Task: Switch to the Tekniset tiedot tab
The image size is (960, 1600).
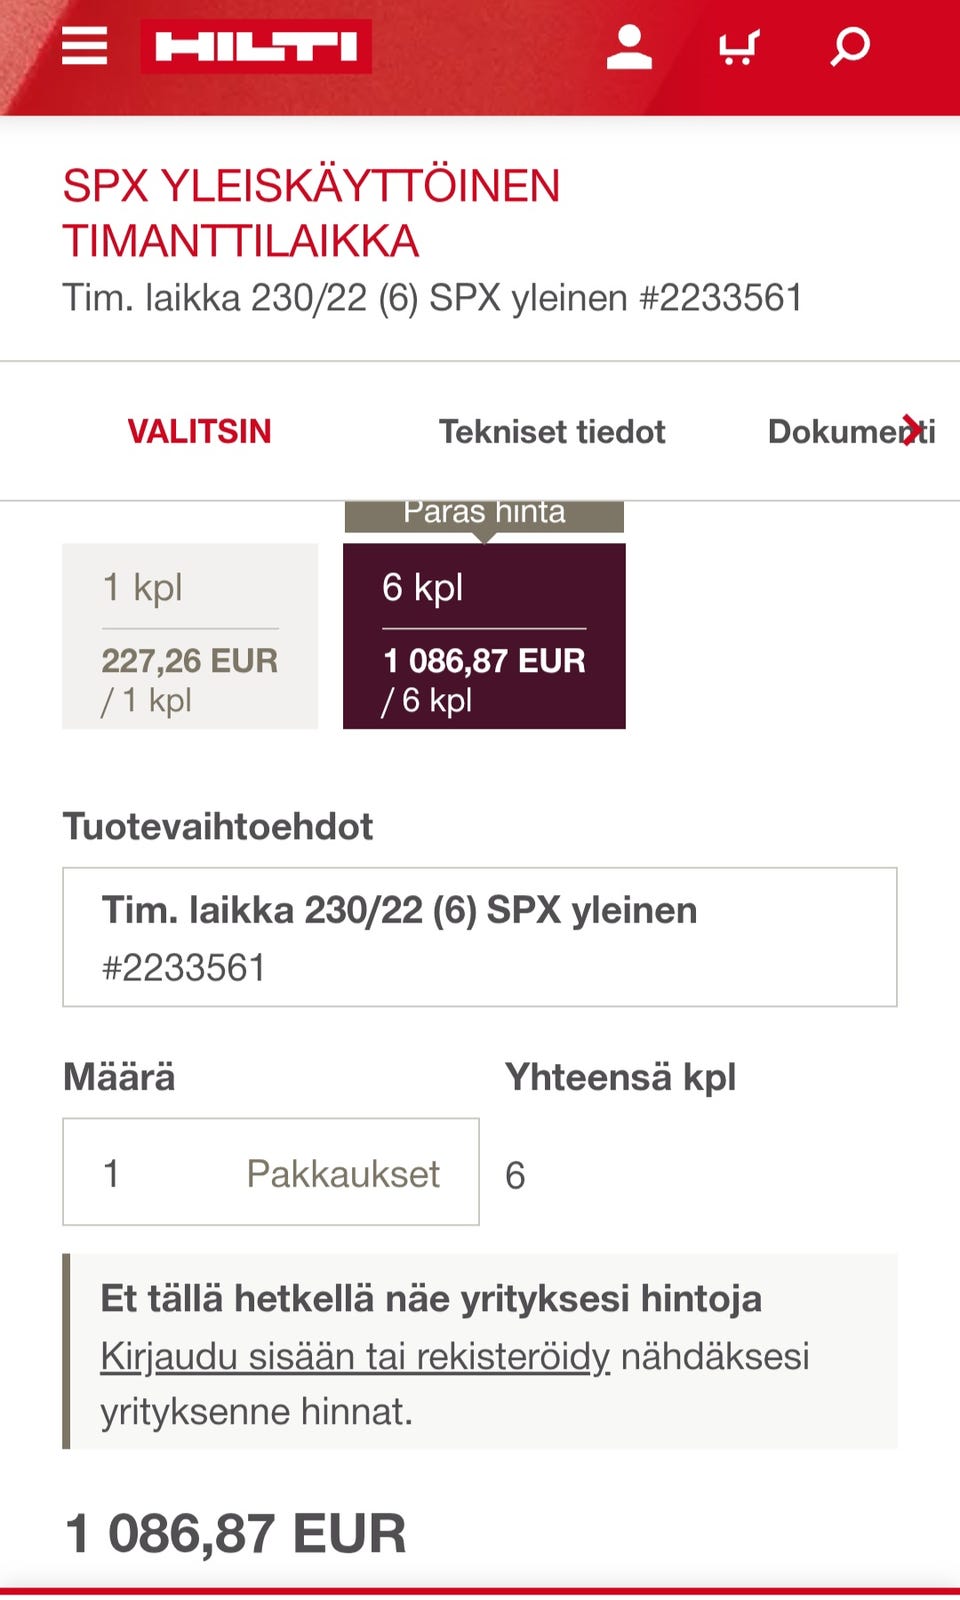Action: [552, 432]
